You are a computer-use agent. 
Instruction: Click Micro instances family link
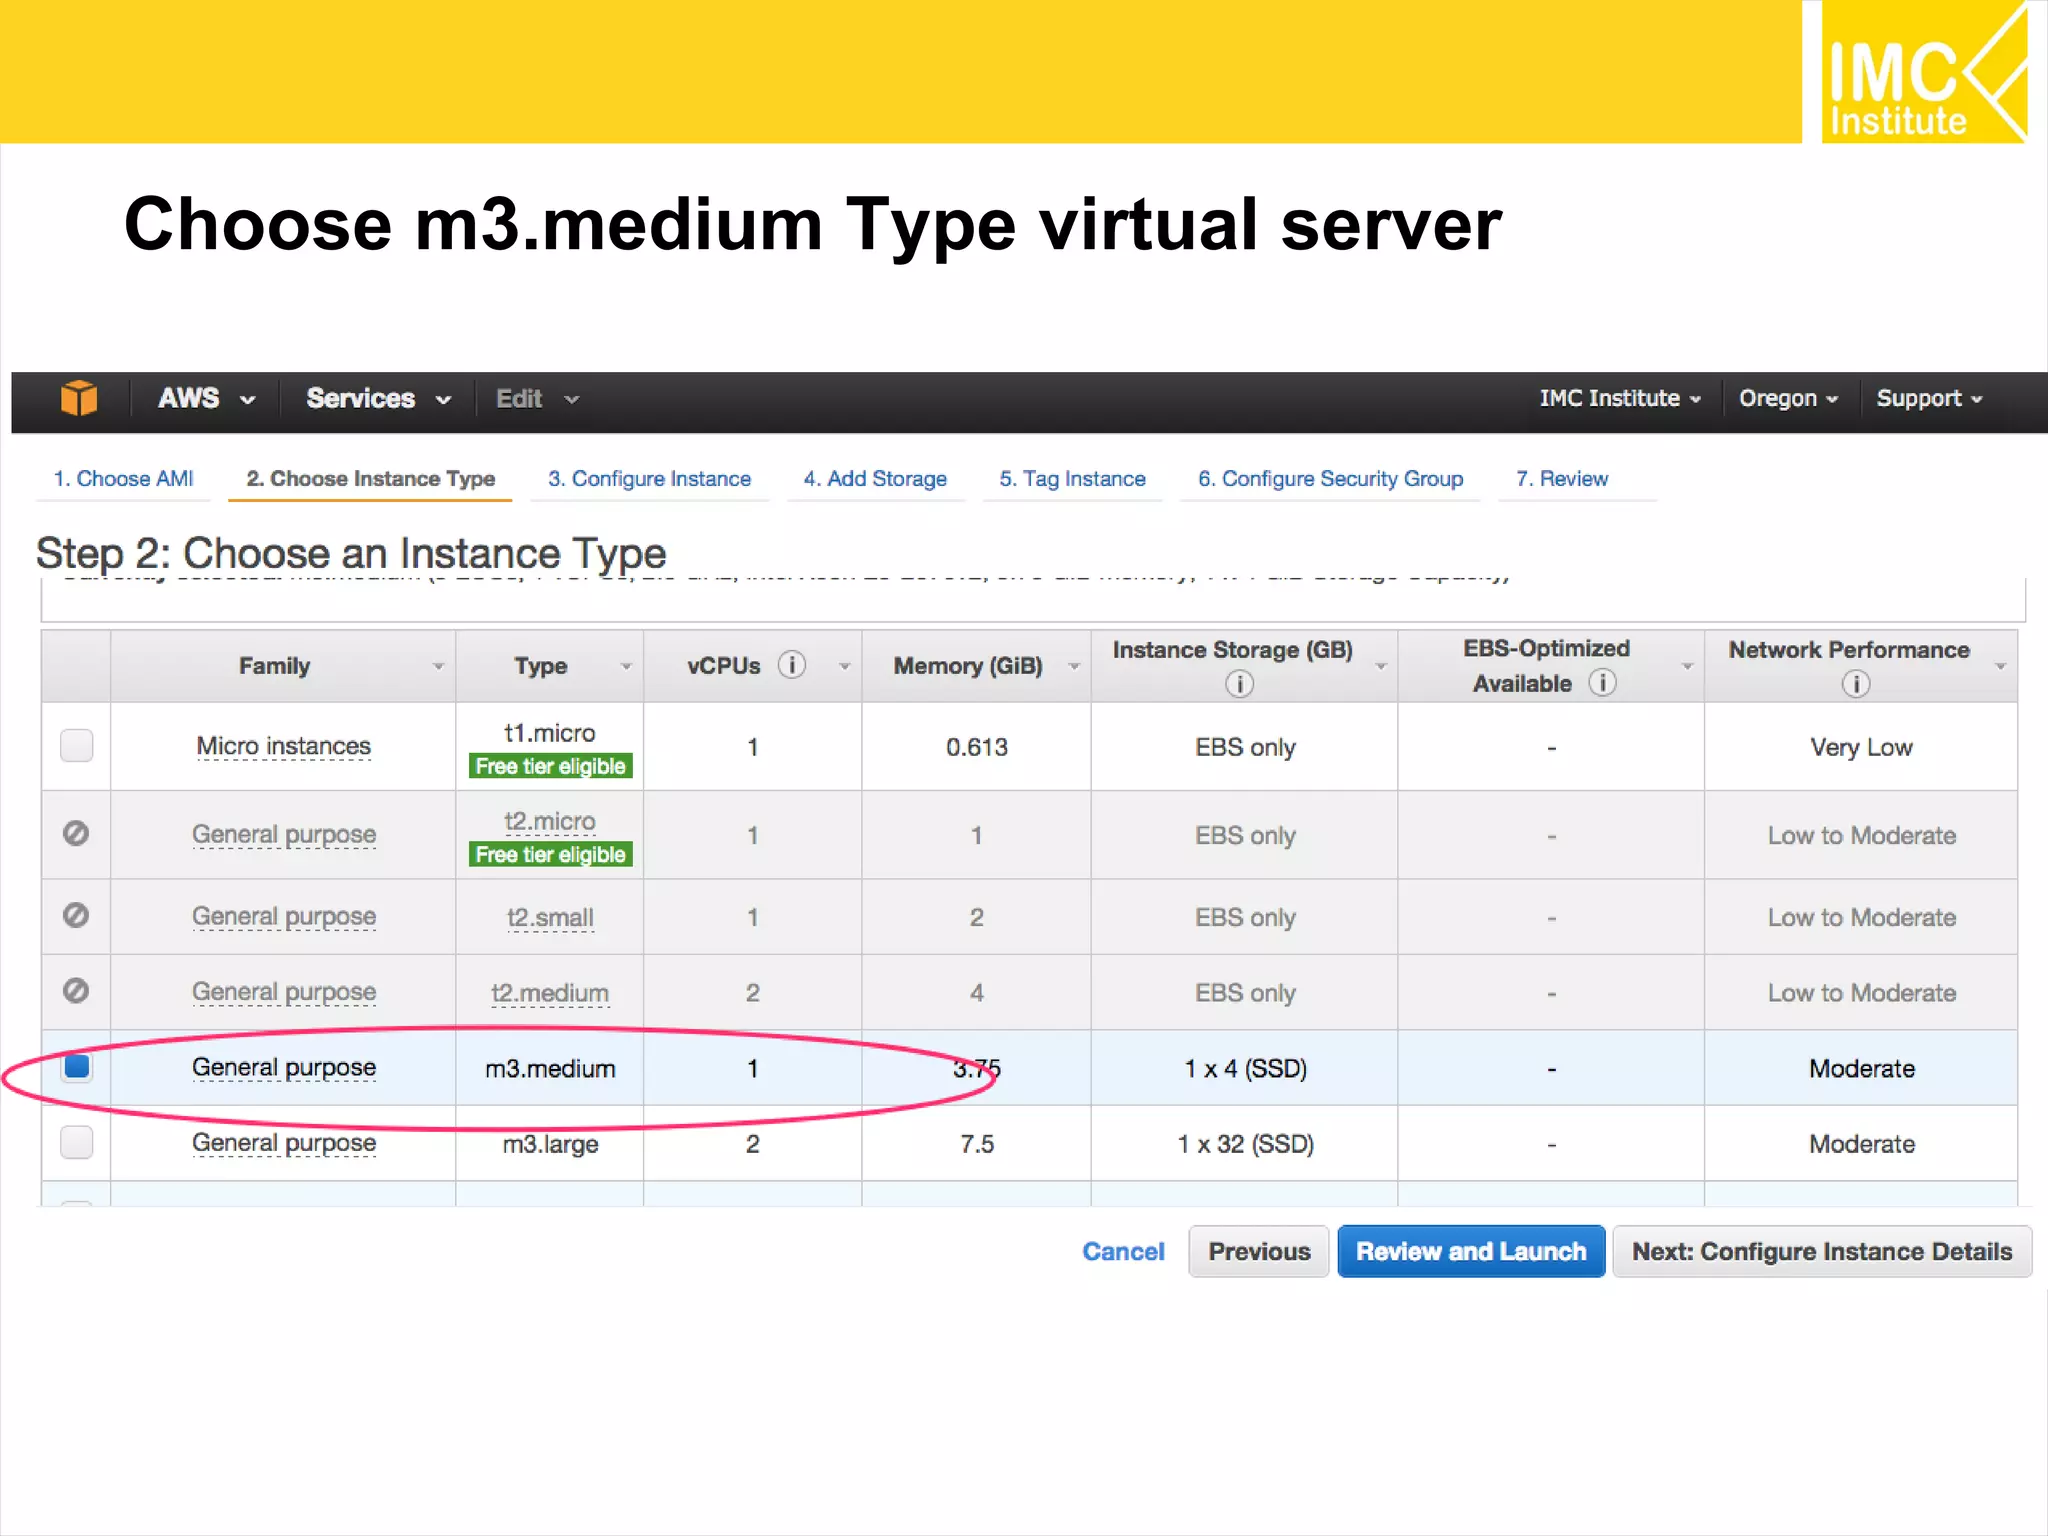(283, 746)
